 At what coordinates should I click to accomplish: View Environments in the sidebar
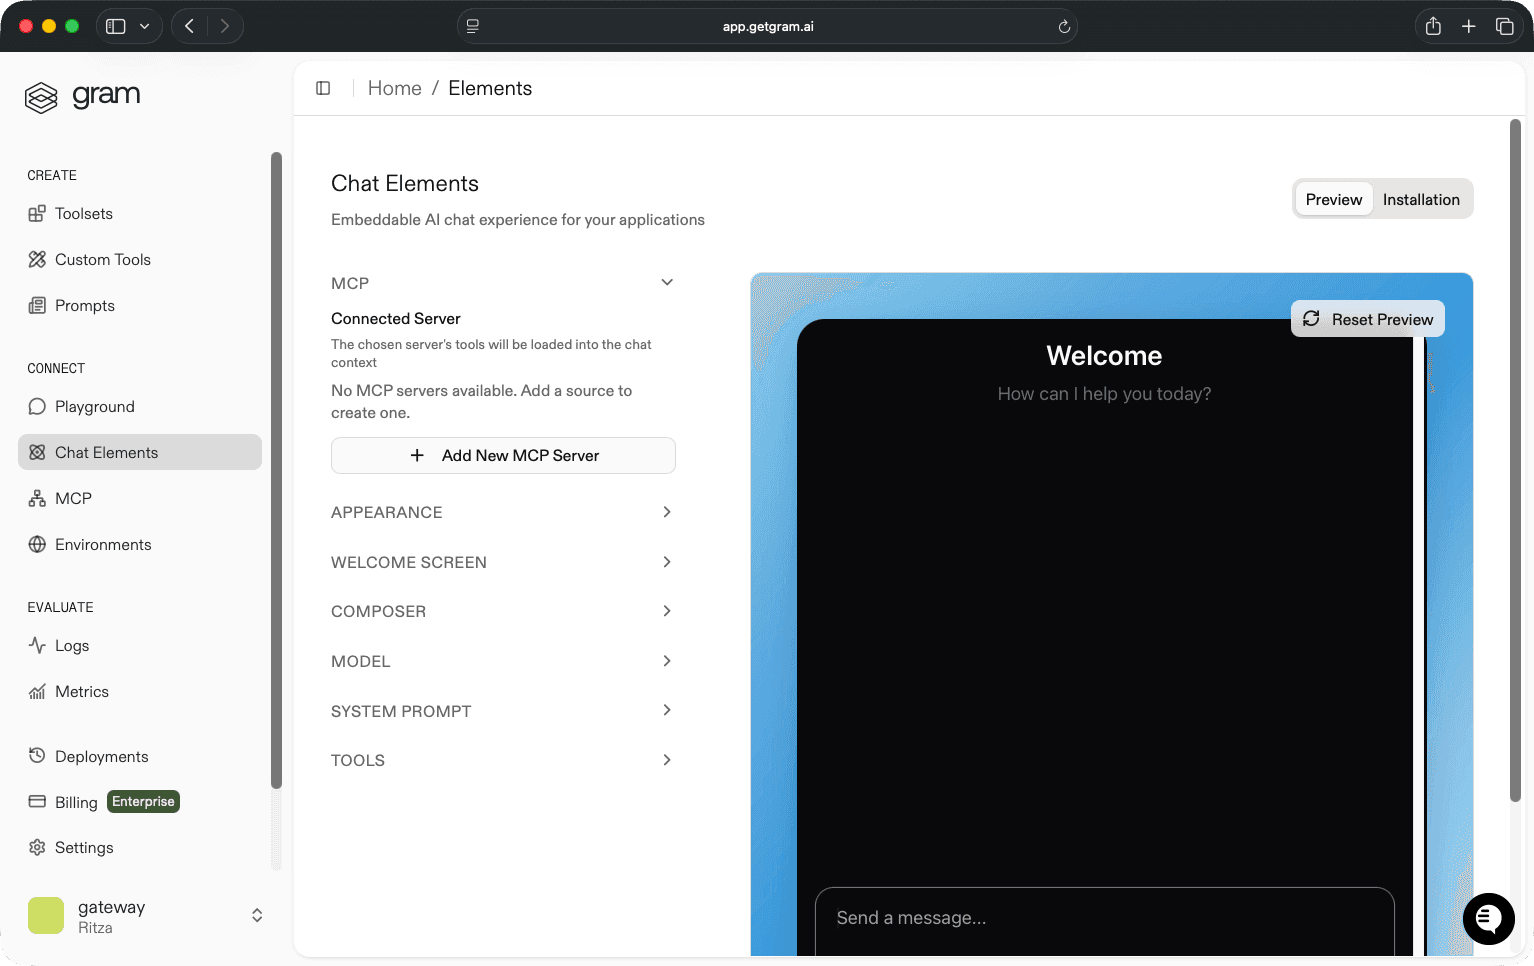(103, 544)
